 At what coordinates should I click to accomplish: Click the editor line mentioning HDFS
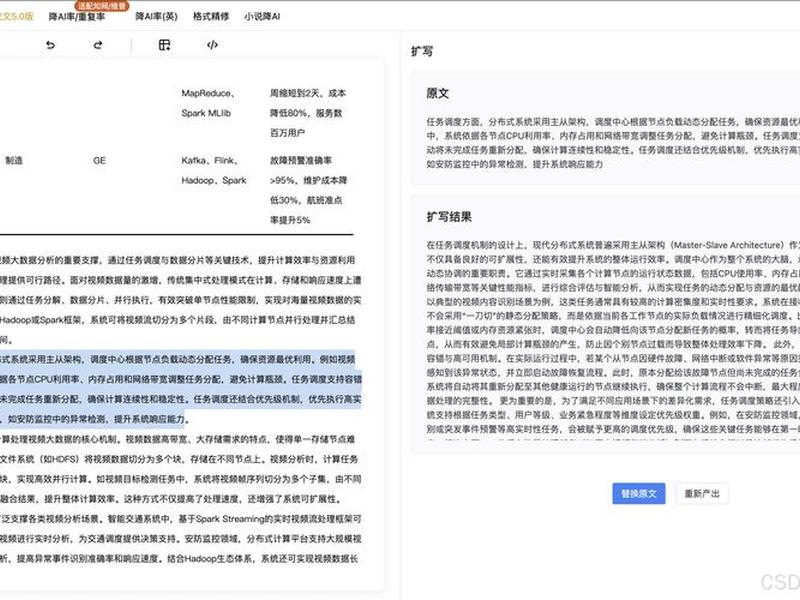(179, 459)
